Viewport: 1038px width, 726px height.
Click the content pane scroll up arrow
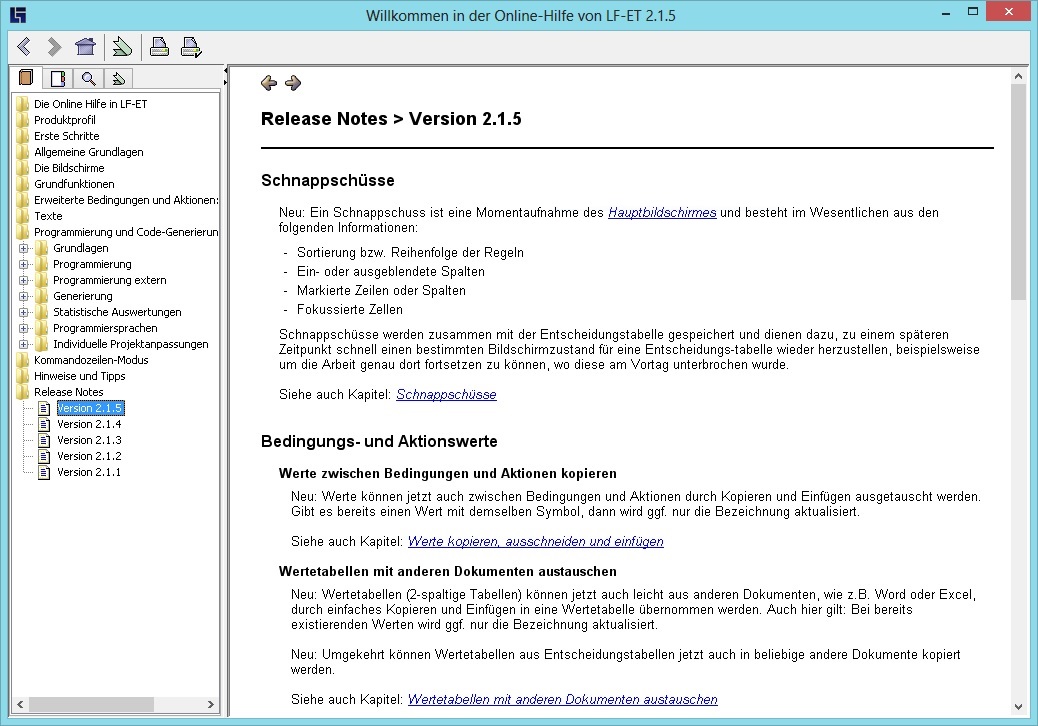[x=1018, y=76]
